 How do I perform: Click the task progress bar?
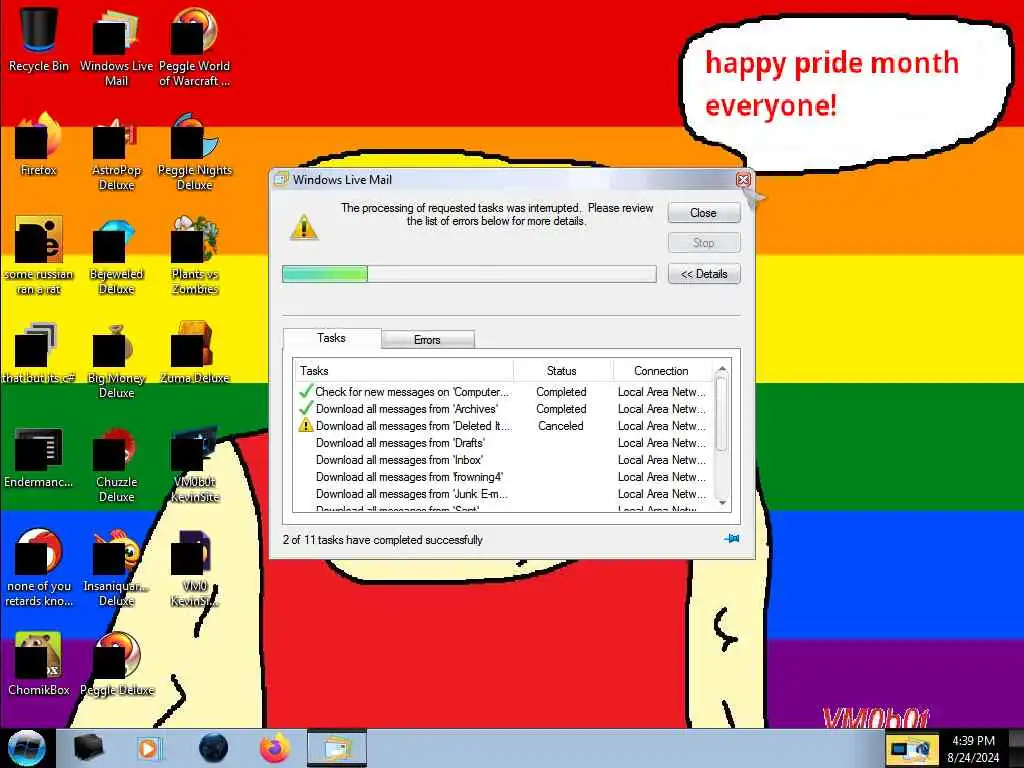coord(469,274)
